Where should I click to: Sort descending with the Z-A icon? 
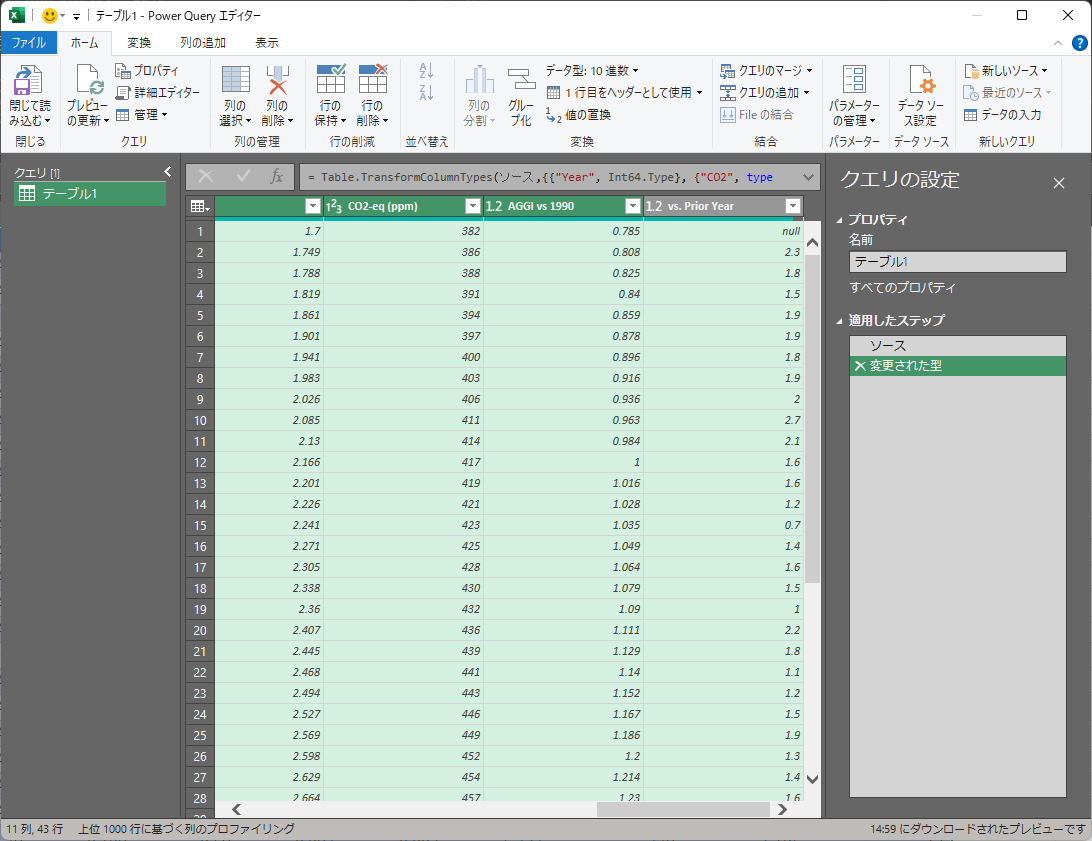(x=426, y=92)
